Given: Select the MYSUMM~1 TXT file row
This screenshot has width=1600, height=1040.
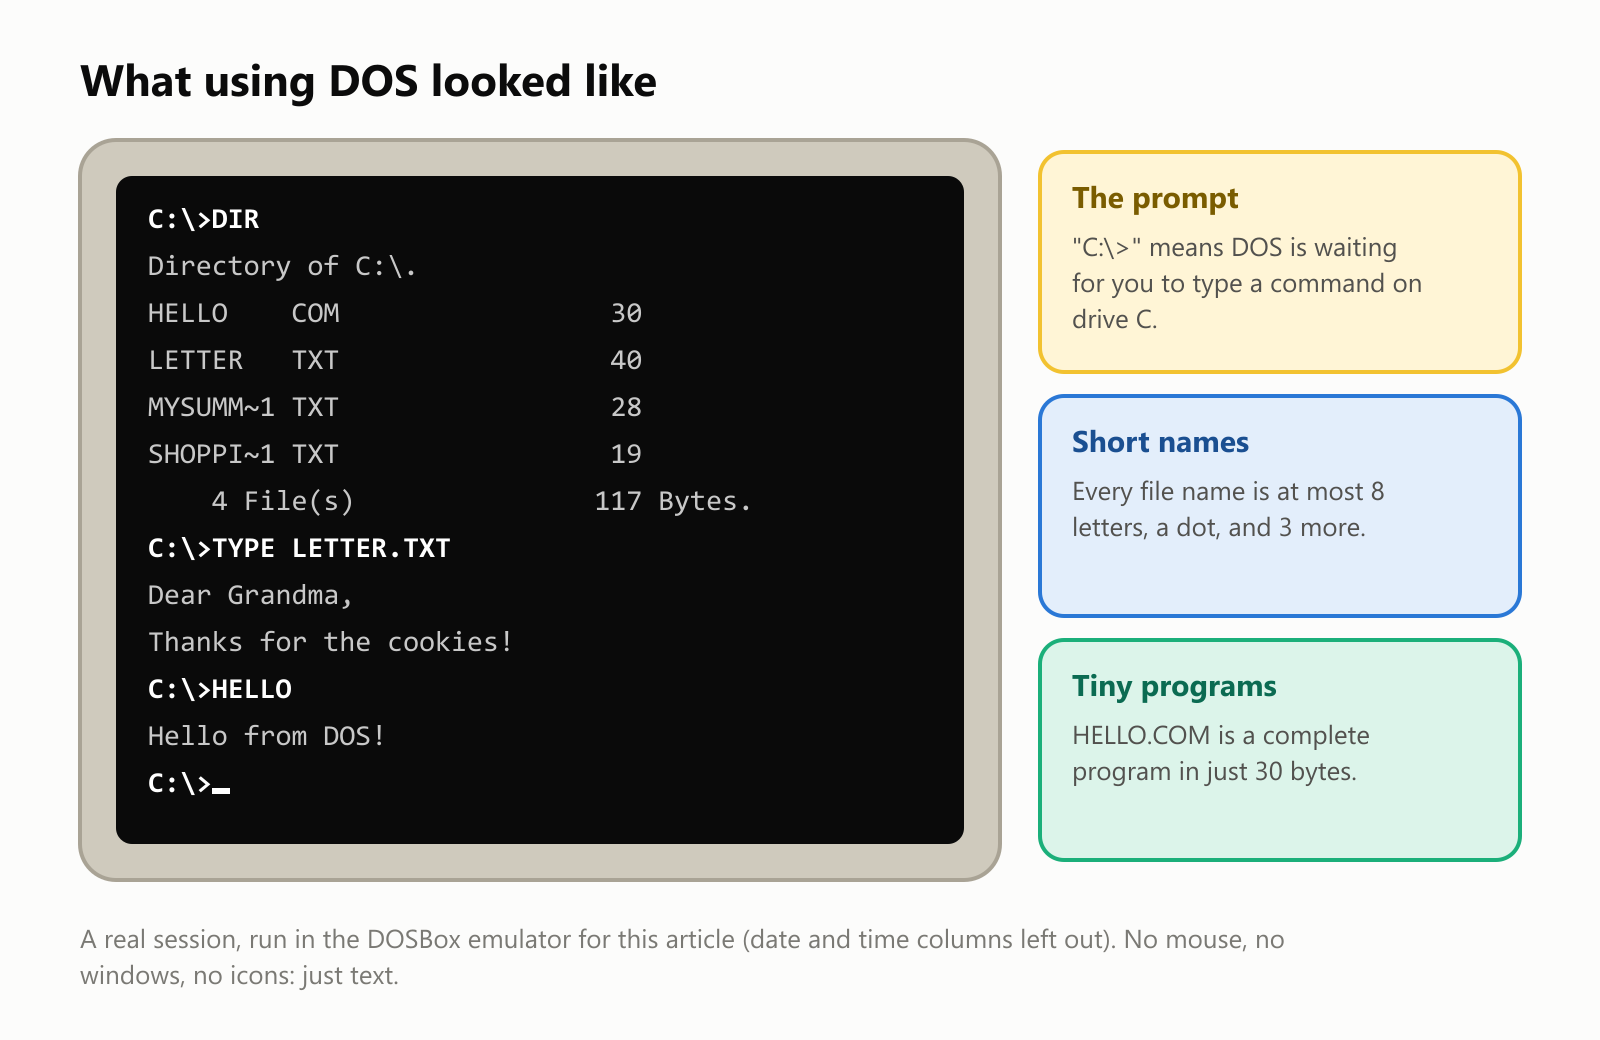Looking at the screenshot, I should 395,407.
